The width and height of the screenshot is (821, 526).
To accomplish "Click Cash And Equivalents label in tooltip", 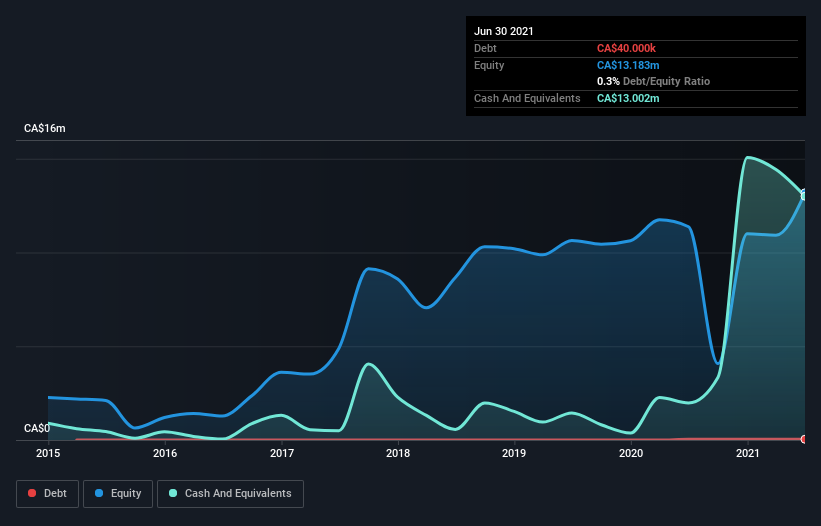I will [x=527, y=98].
